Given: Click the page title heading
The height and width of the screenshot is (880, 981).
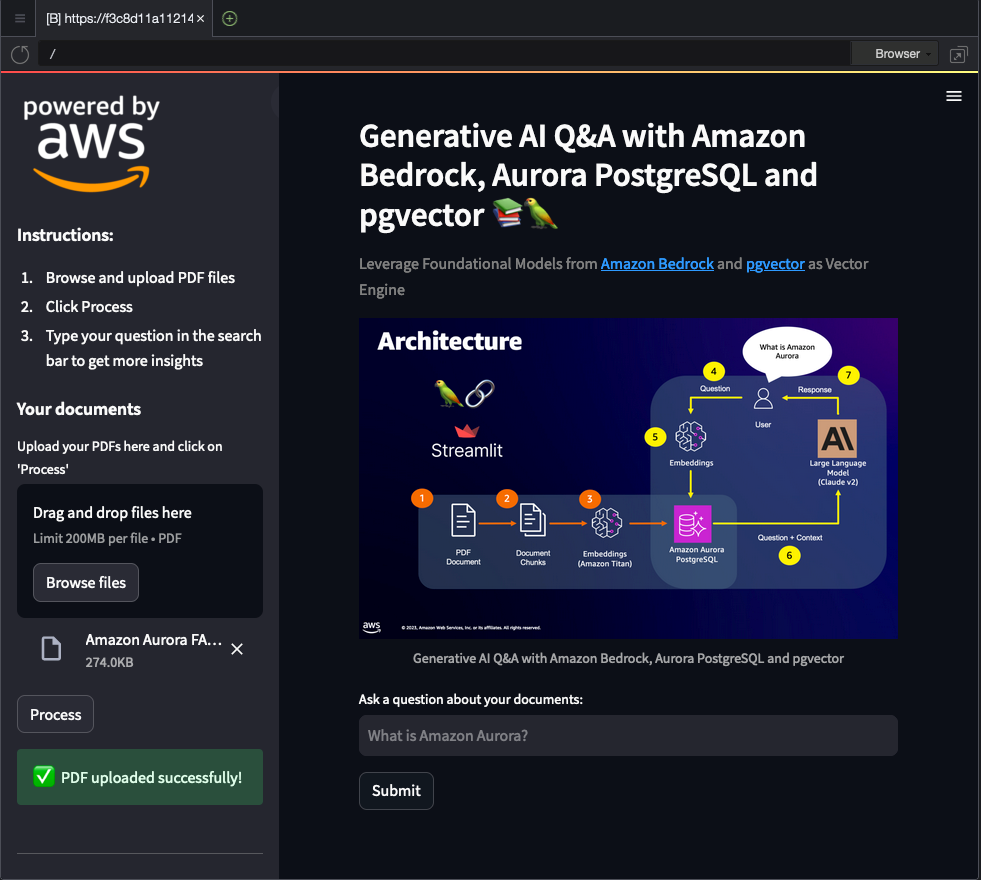Looking at the screenshot, I should click(x=588, y=175).
